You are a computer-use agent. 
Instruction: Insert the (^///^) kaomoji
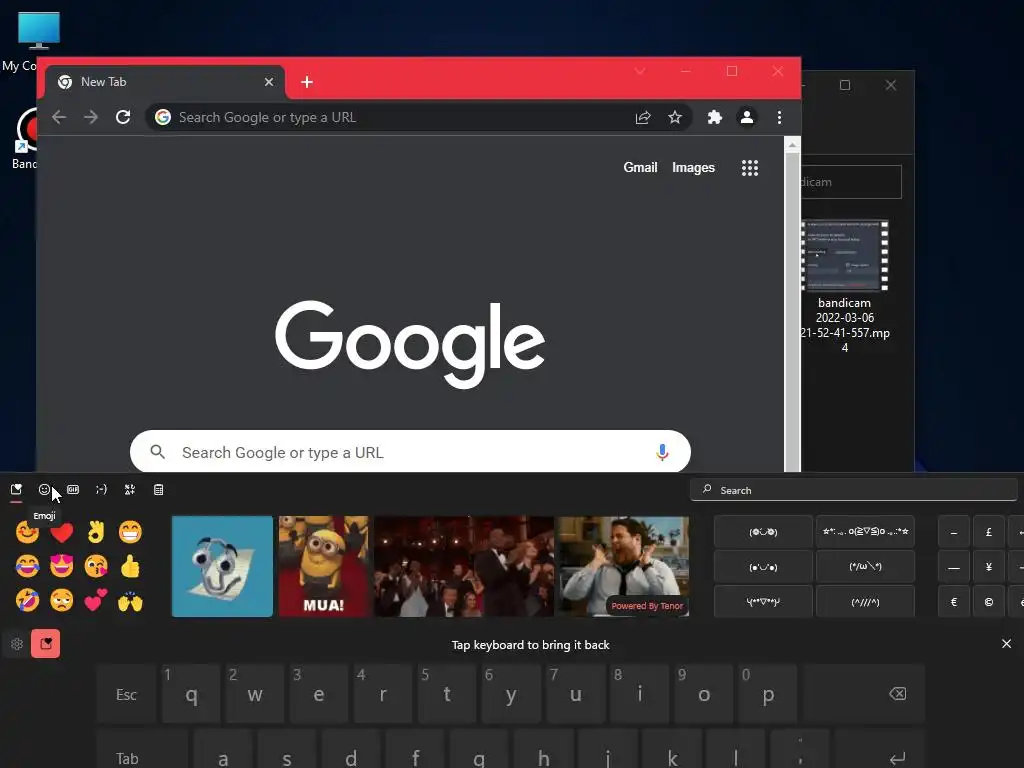click(865, 602)
